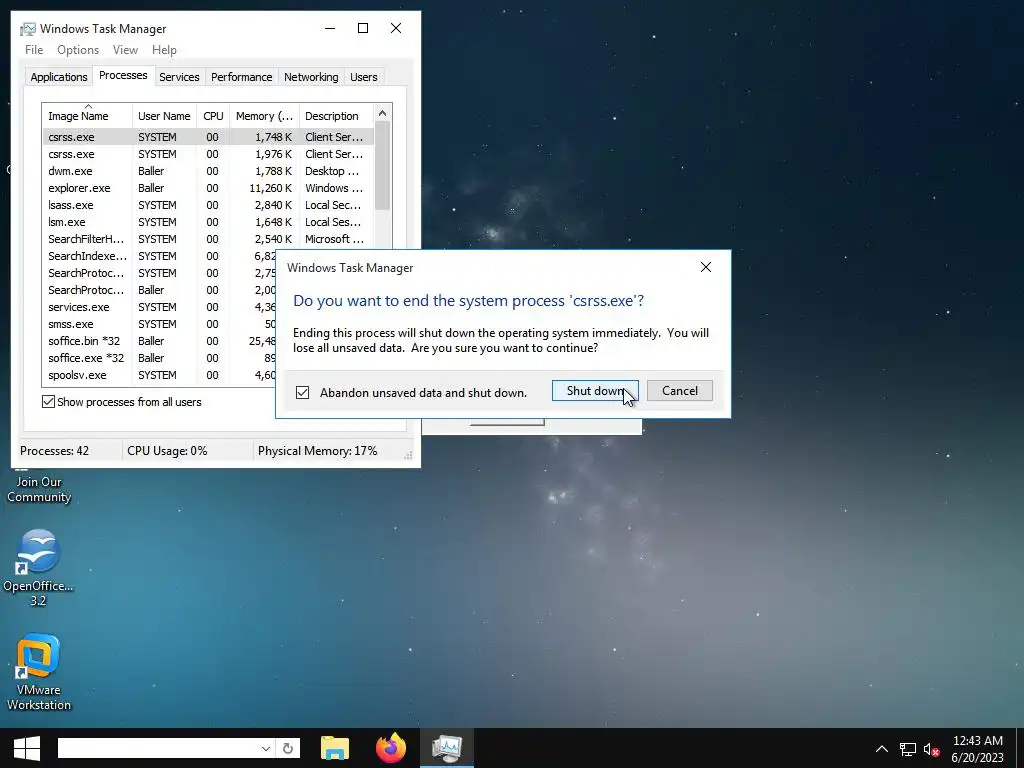
Task: Click the process list scroll up arrow
Action: 383,113
